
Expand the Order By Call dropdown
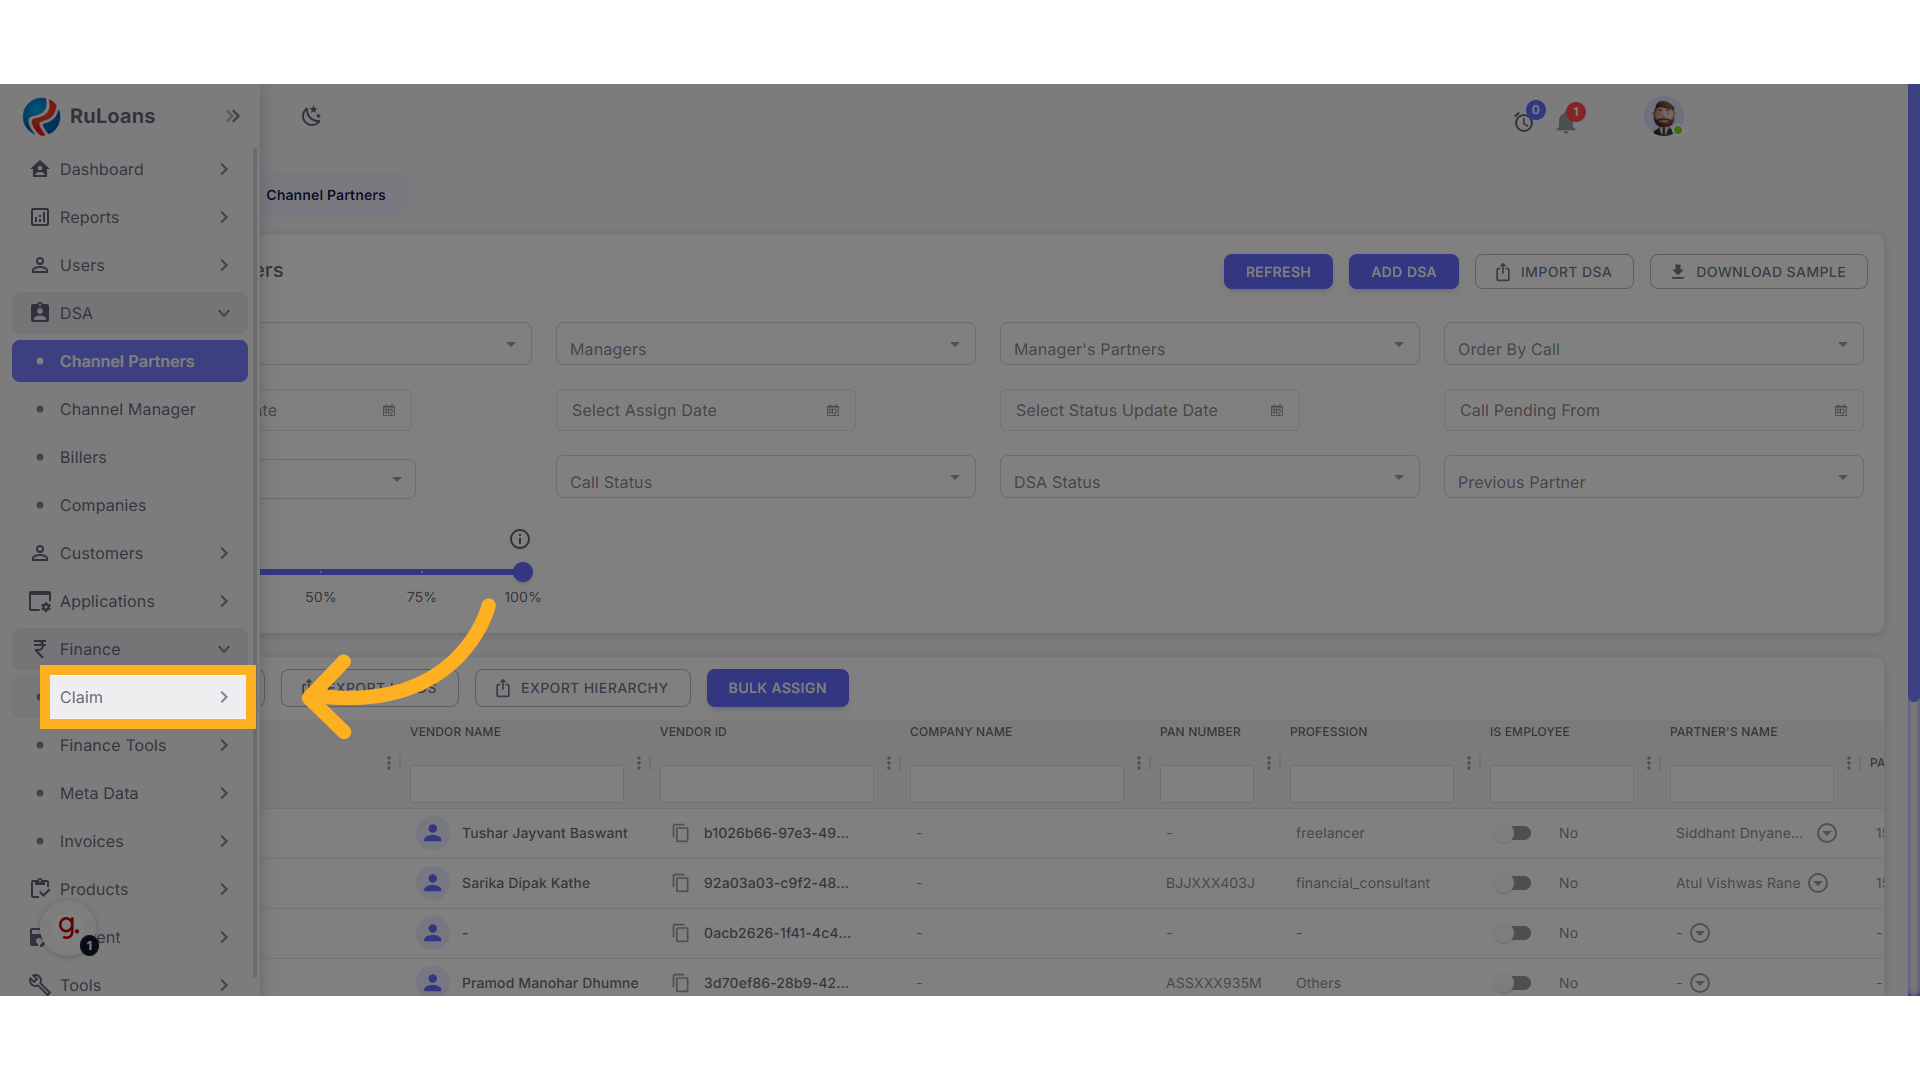[x=1653, y=344]
